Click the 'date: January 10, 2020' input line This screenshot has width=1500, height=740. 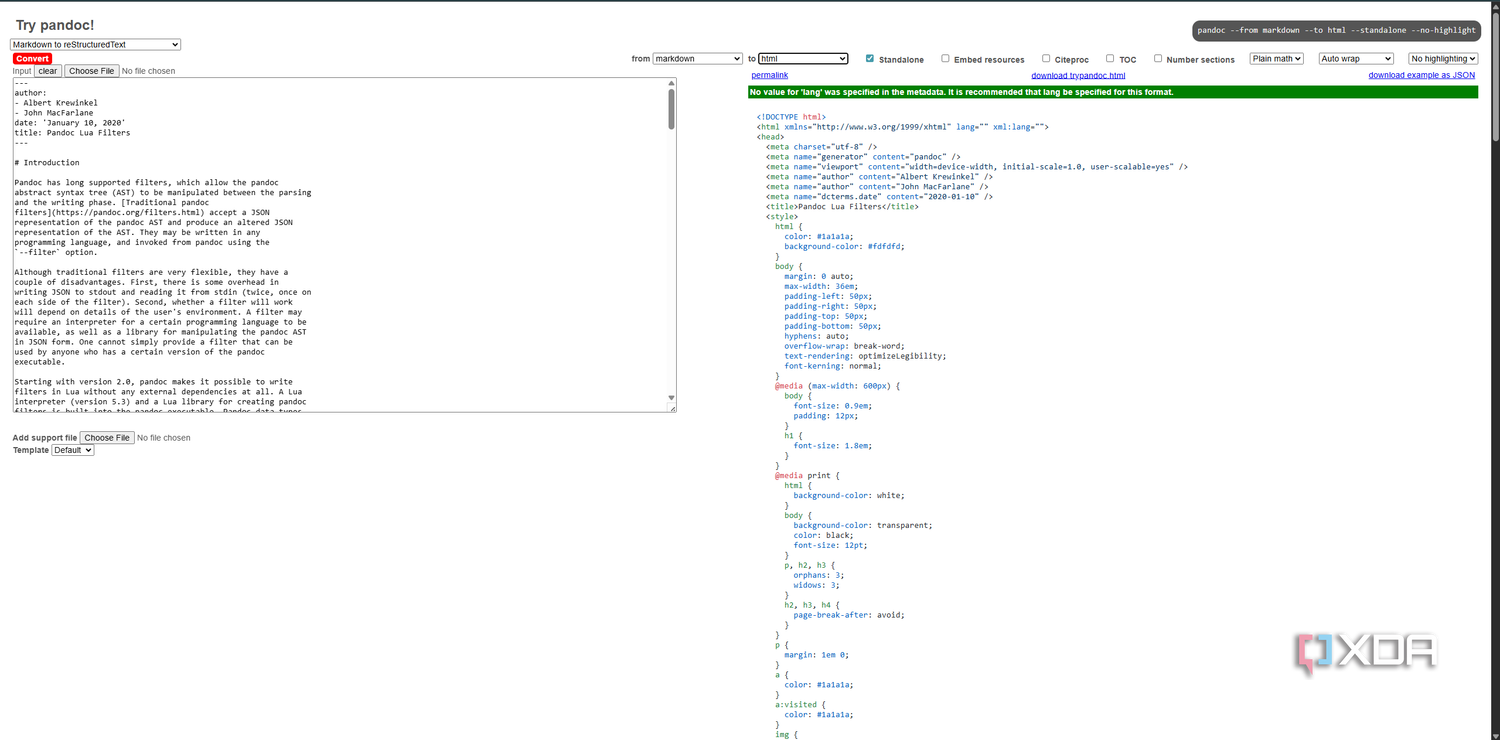click(70, 122)
